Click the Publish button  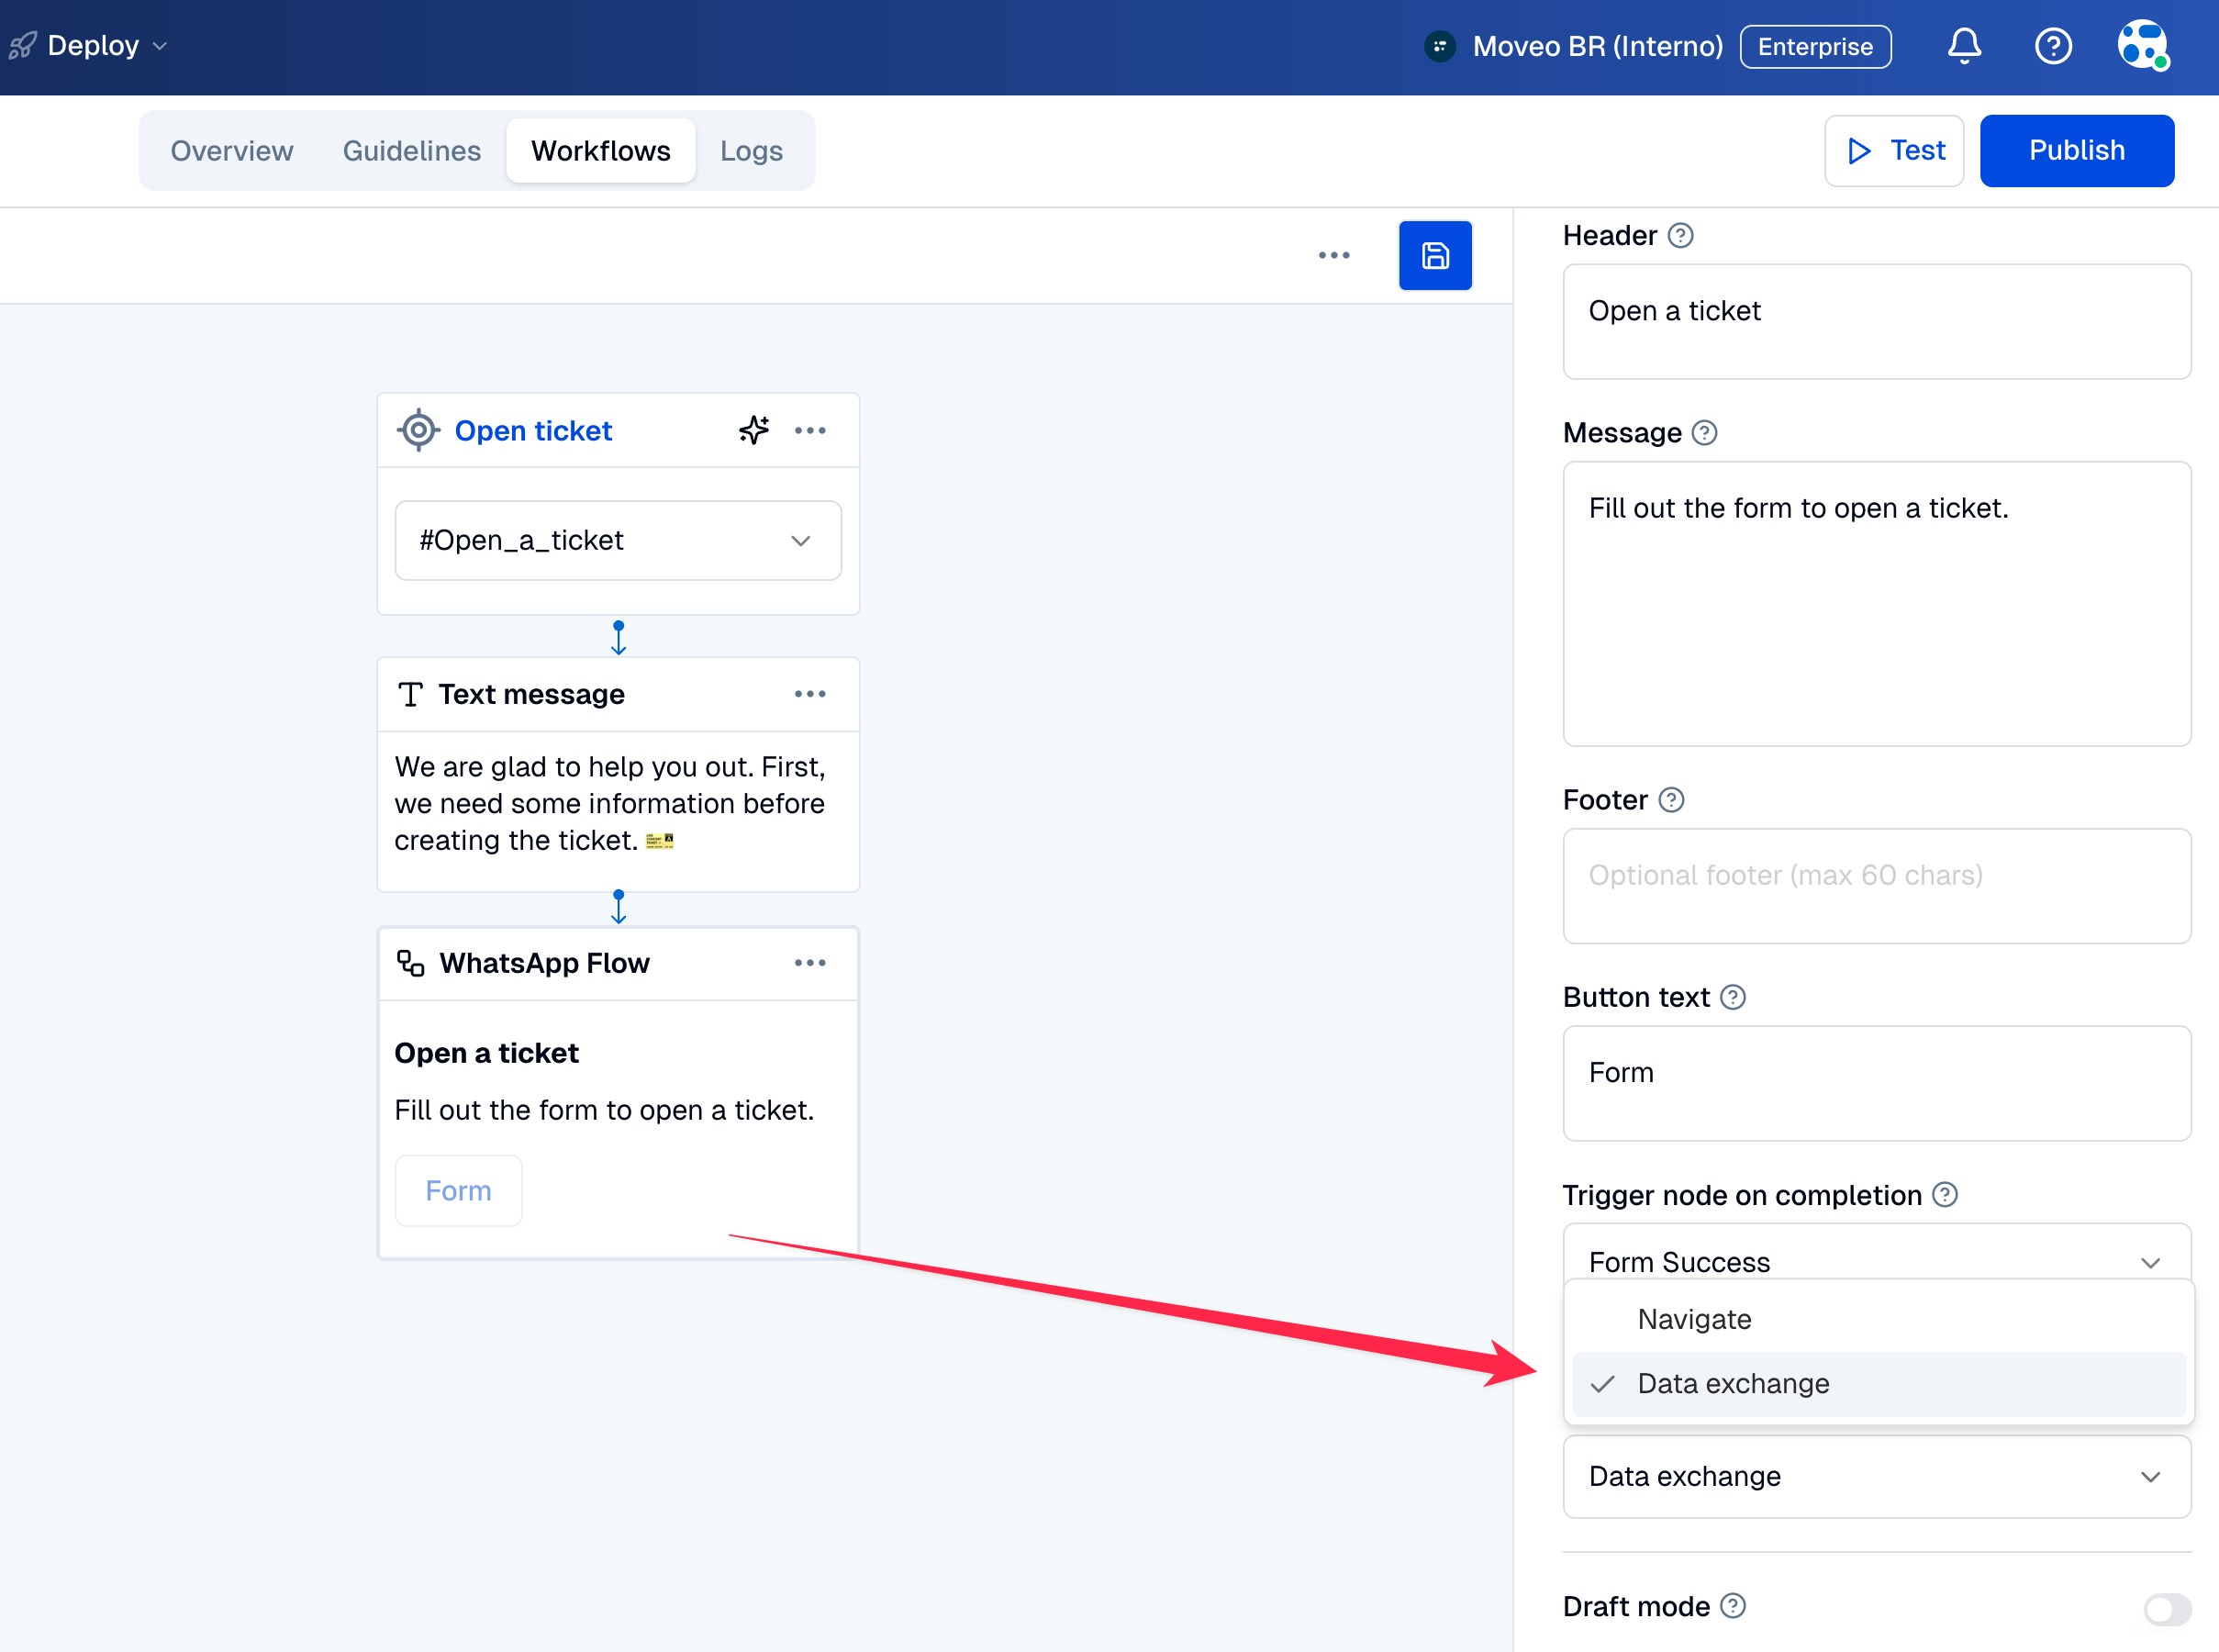point(2076,151)
